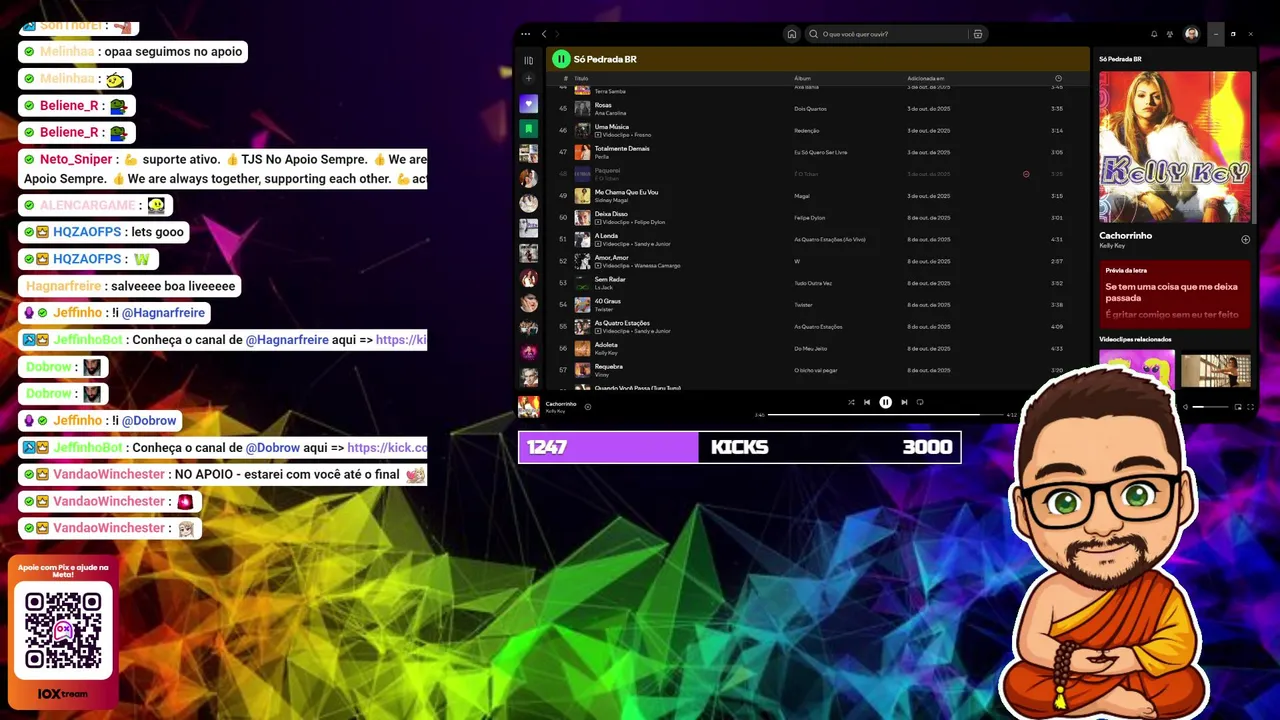Toggle repeat in the player
Viewport: 1280px width, 720px height.
(920, 402)
